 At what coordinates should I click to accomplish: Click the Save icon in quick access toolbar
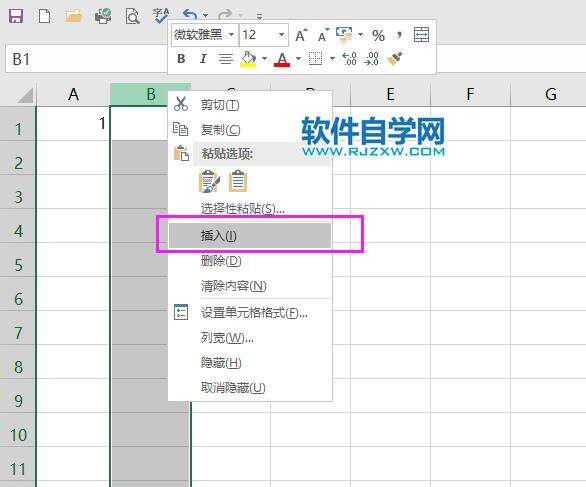pos(16,16)
